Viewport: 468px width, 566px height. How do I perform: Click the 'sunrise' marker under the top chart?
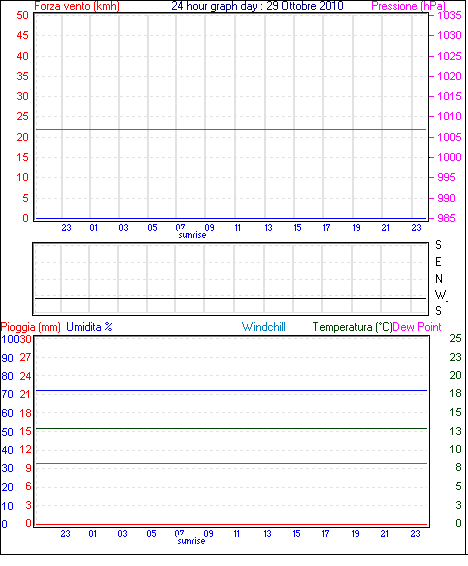click(x=192, y=235)
